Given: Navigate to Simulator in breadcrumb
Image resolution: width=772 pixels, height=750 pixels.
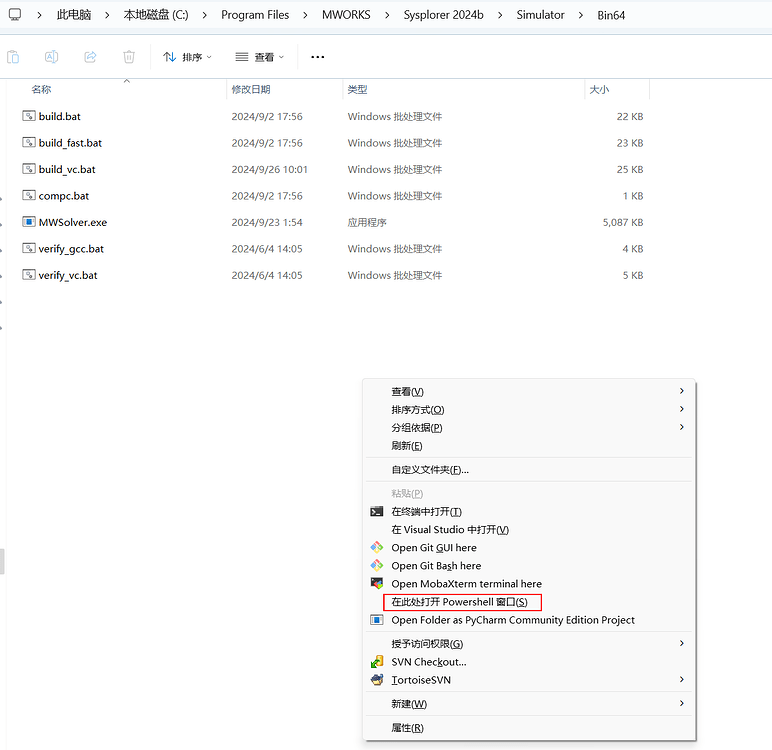Looking at the screenshot, I should (x=540, y=15).
